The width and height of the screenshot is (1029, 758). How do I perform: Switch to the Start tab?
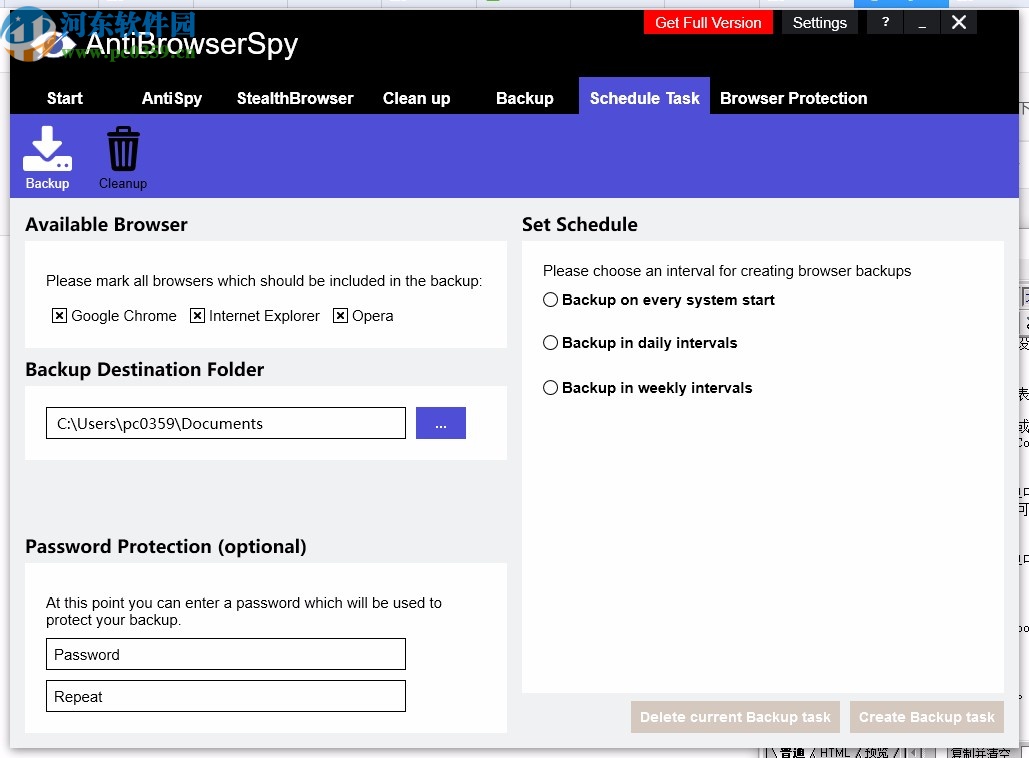coord(64,98)
